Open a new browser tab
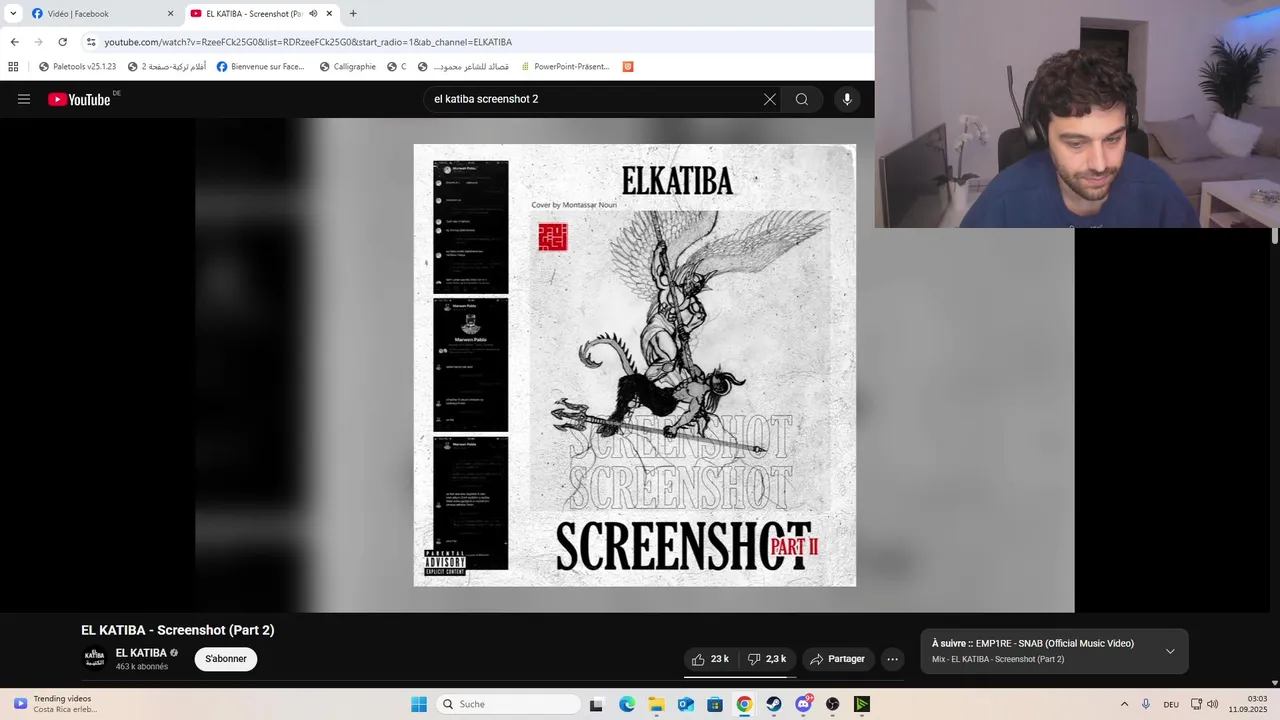 coord(353,14)
